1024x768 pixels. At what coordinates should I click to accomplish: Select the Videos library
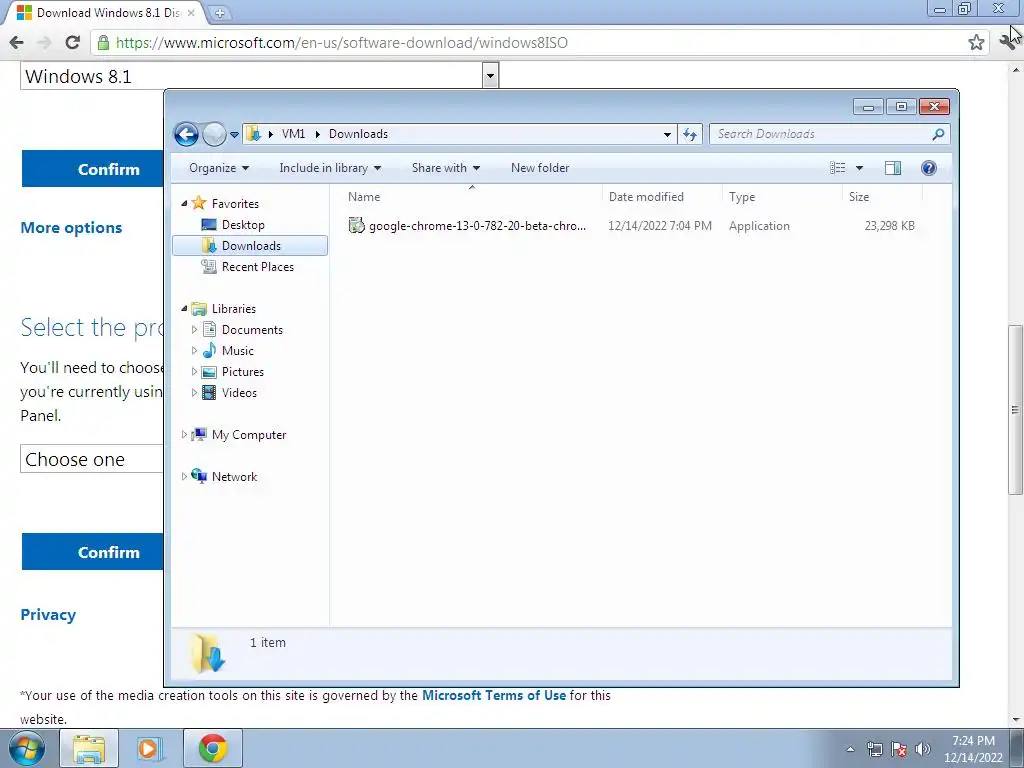tap(239, 392)
